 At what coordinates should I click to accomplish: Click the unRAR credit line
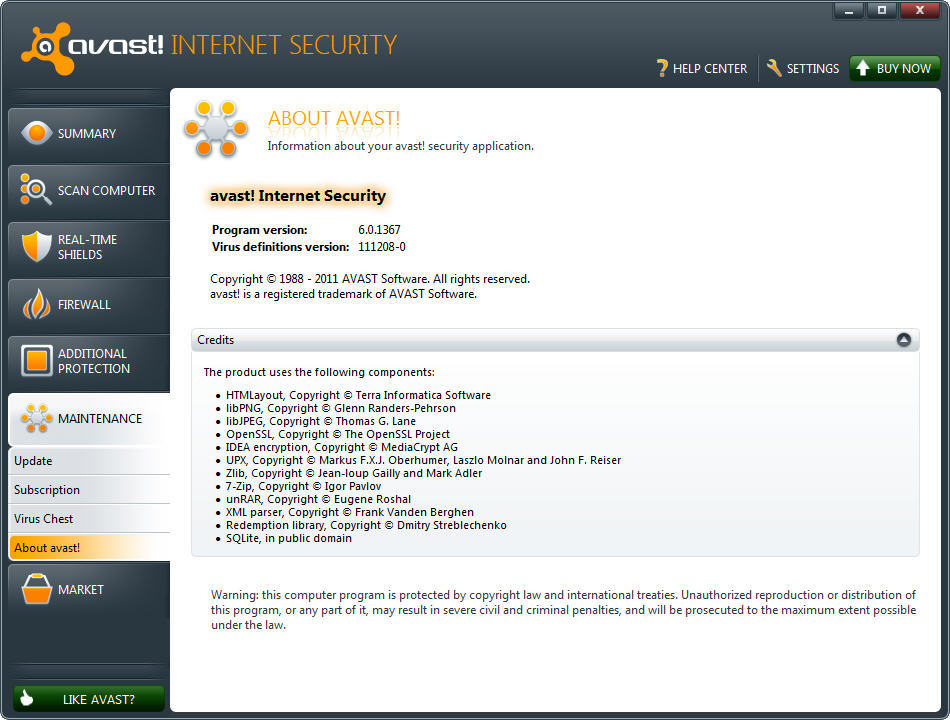tap(318, 499)
